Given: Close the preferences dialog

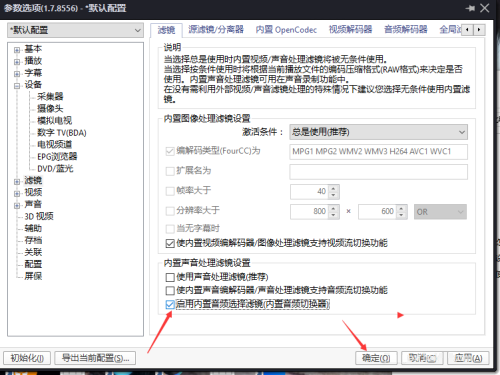Looking at the screenshot, I should pos(484,8).
